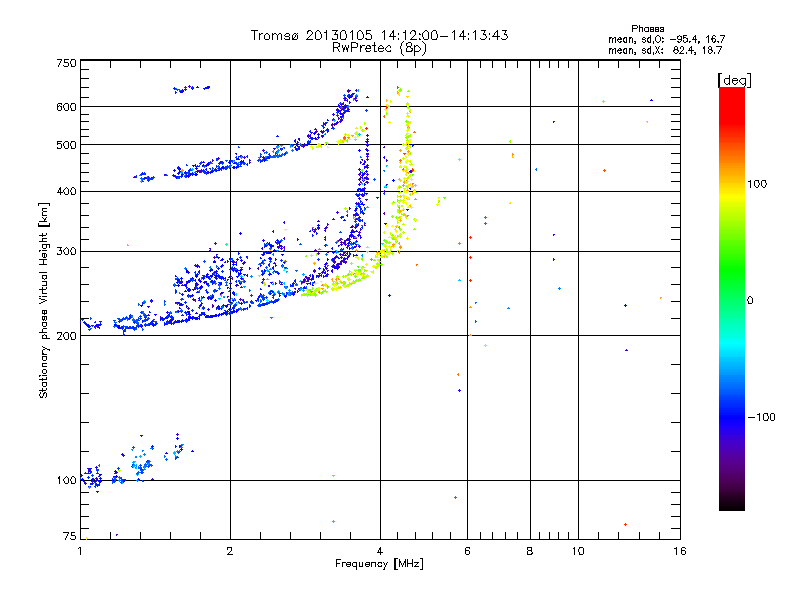Click y-axis tick label '400'

(x=66, y=191)
